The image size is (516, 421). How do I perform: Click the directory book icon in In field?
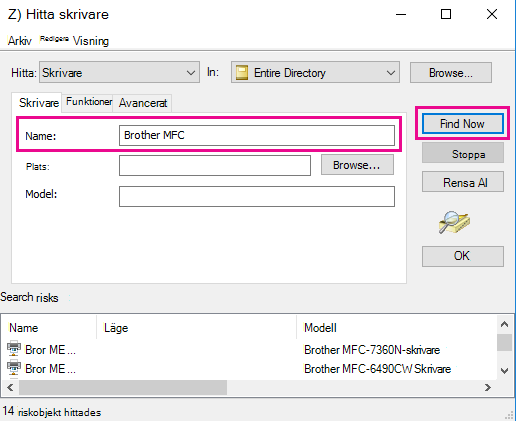point(242,72)
